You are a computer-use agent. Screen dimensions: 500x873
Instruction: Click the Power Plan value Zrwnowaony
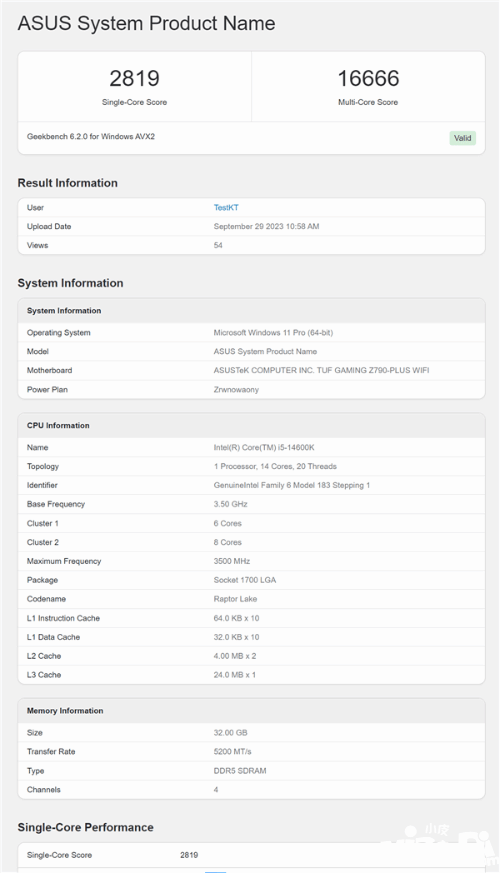coord(236,389)
